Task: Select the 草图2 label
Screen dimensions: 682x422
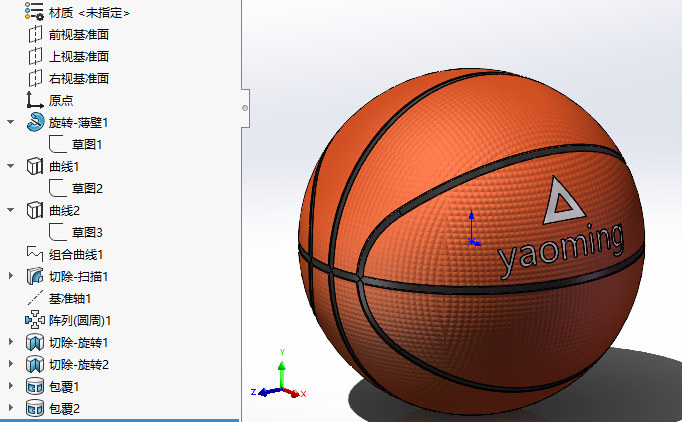Action: 87,188
